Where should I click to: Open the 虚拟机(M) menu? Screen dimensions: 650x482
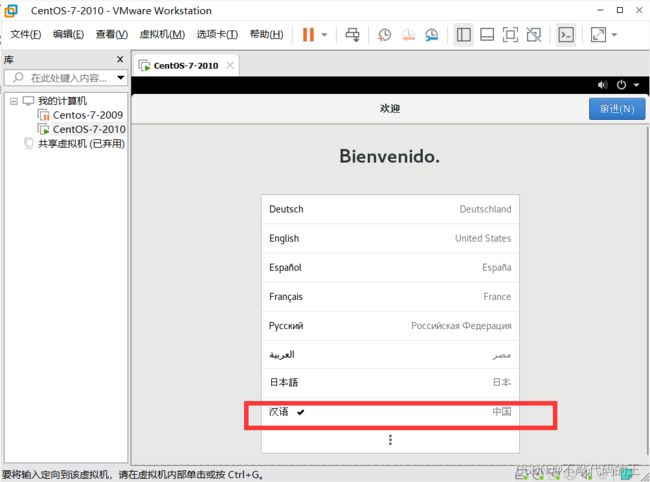(162, 34)
